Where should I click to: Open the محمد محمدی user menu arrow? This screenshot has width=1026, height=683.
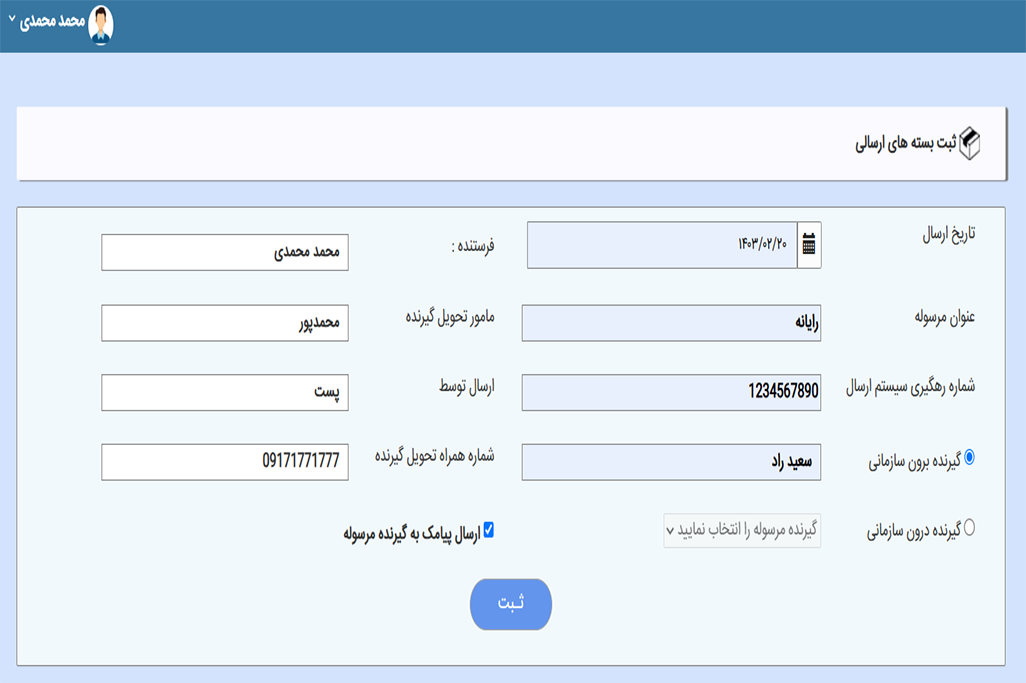click(12, 20)
